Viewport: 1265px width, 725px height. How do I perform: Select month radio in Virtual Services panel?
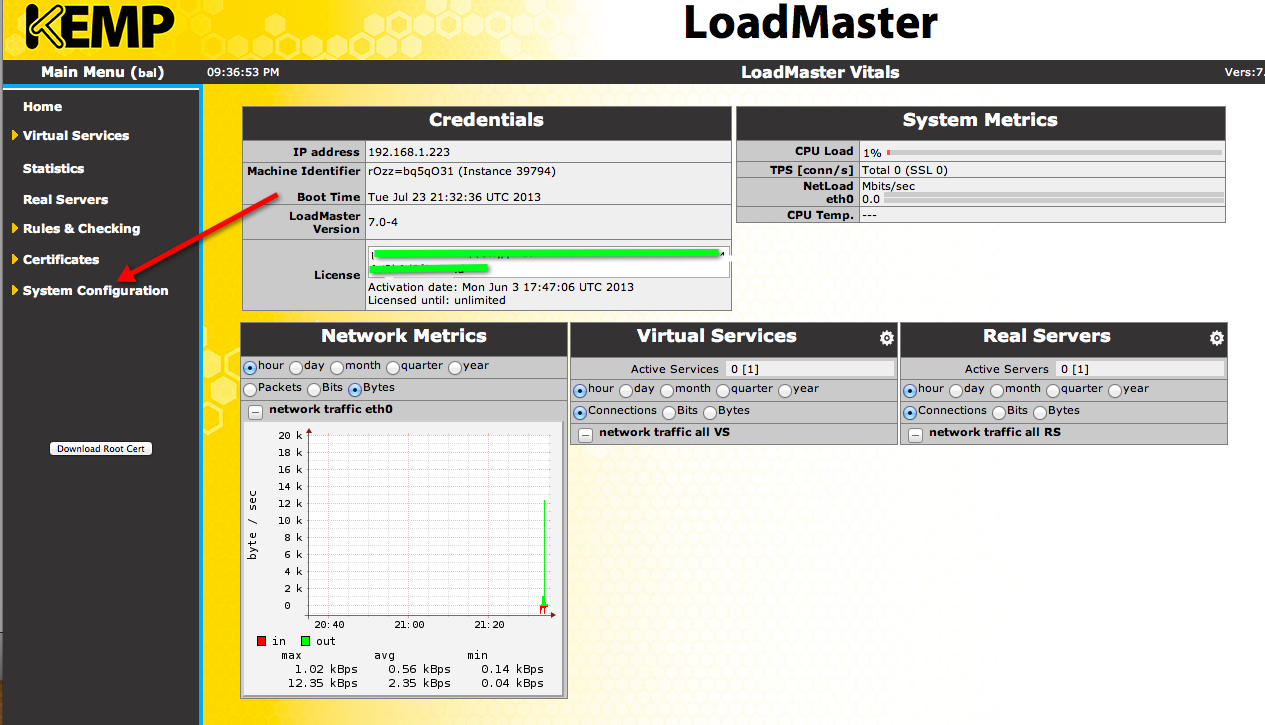tap(667, 390)
